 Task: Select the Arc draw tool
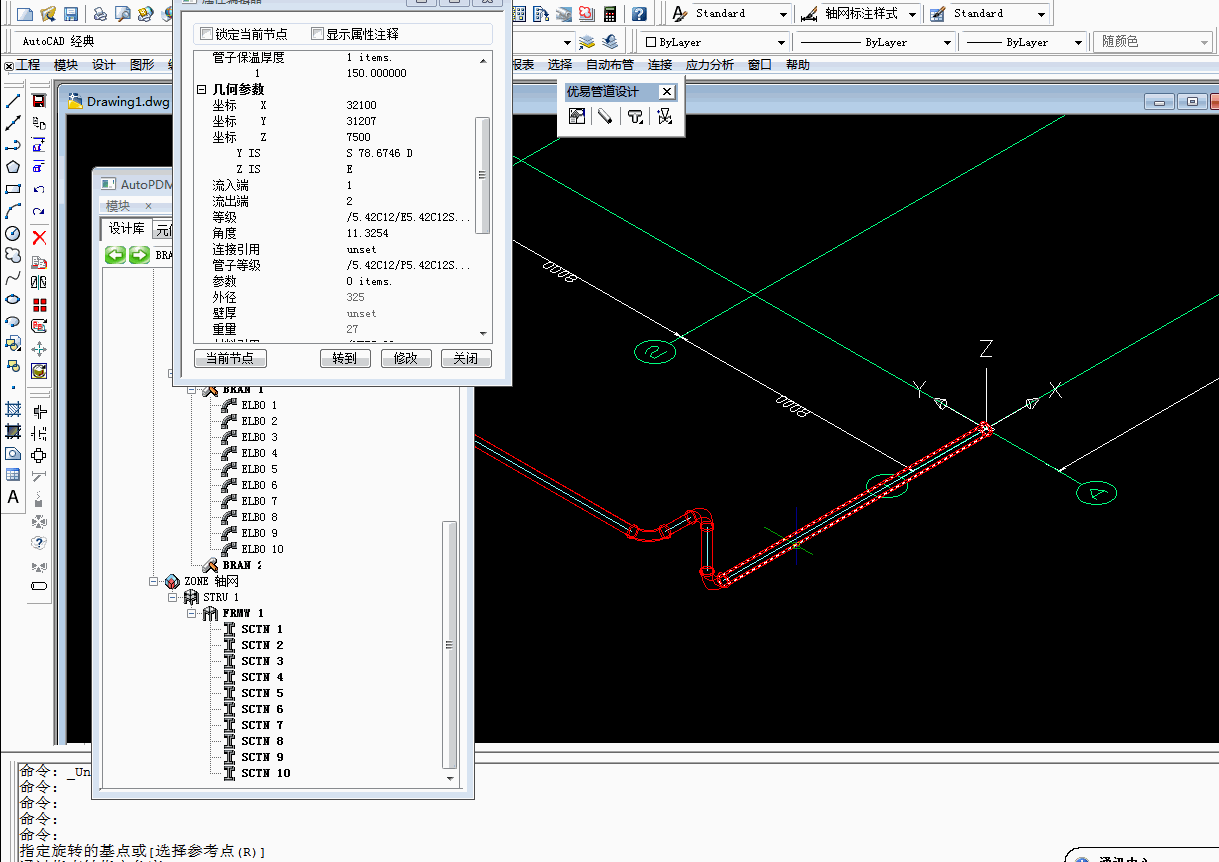click(13, 211)
